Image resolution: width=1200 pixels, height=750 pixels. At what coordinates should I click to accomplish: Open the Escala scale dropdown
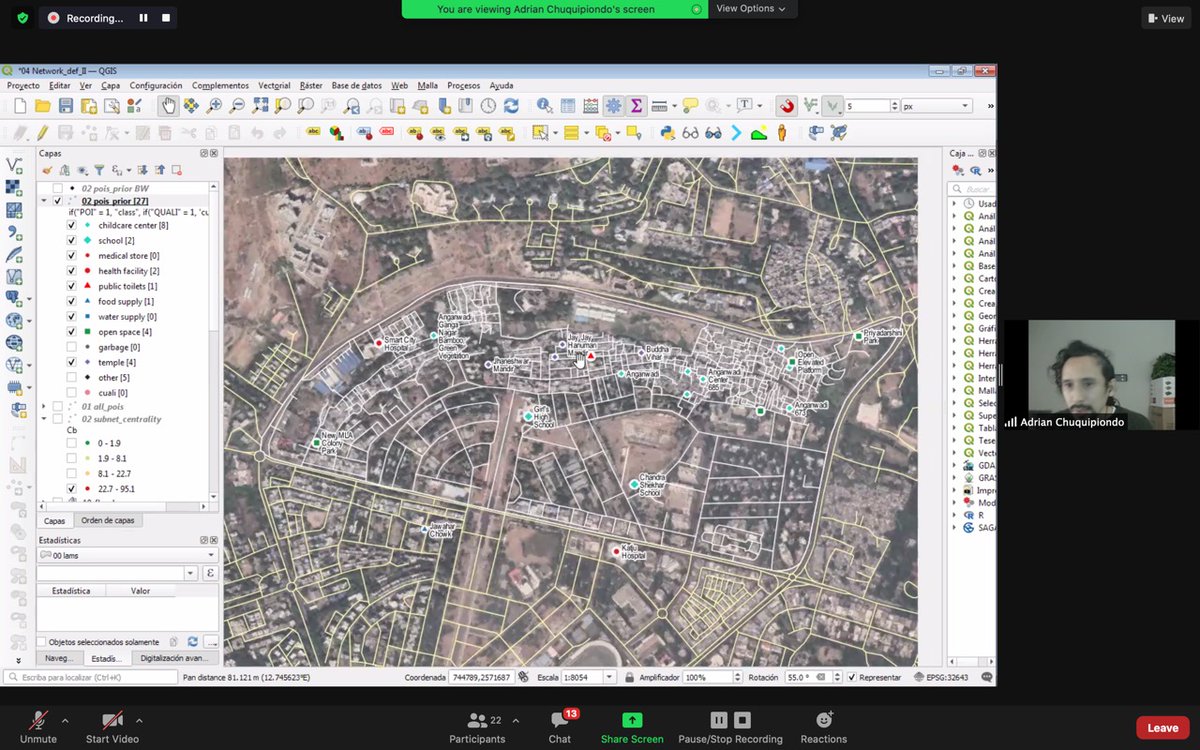point(609,677)
